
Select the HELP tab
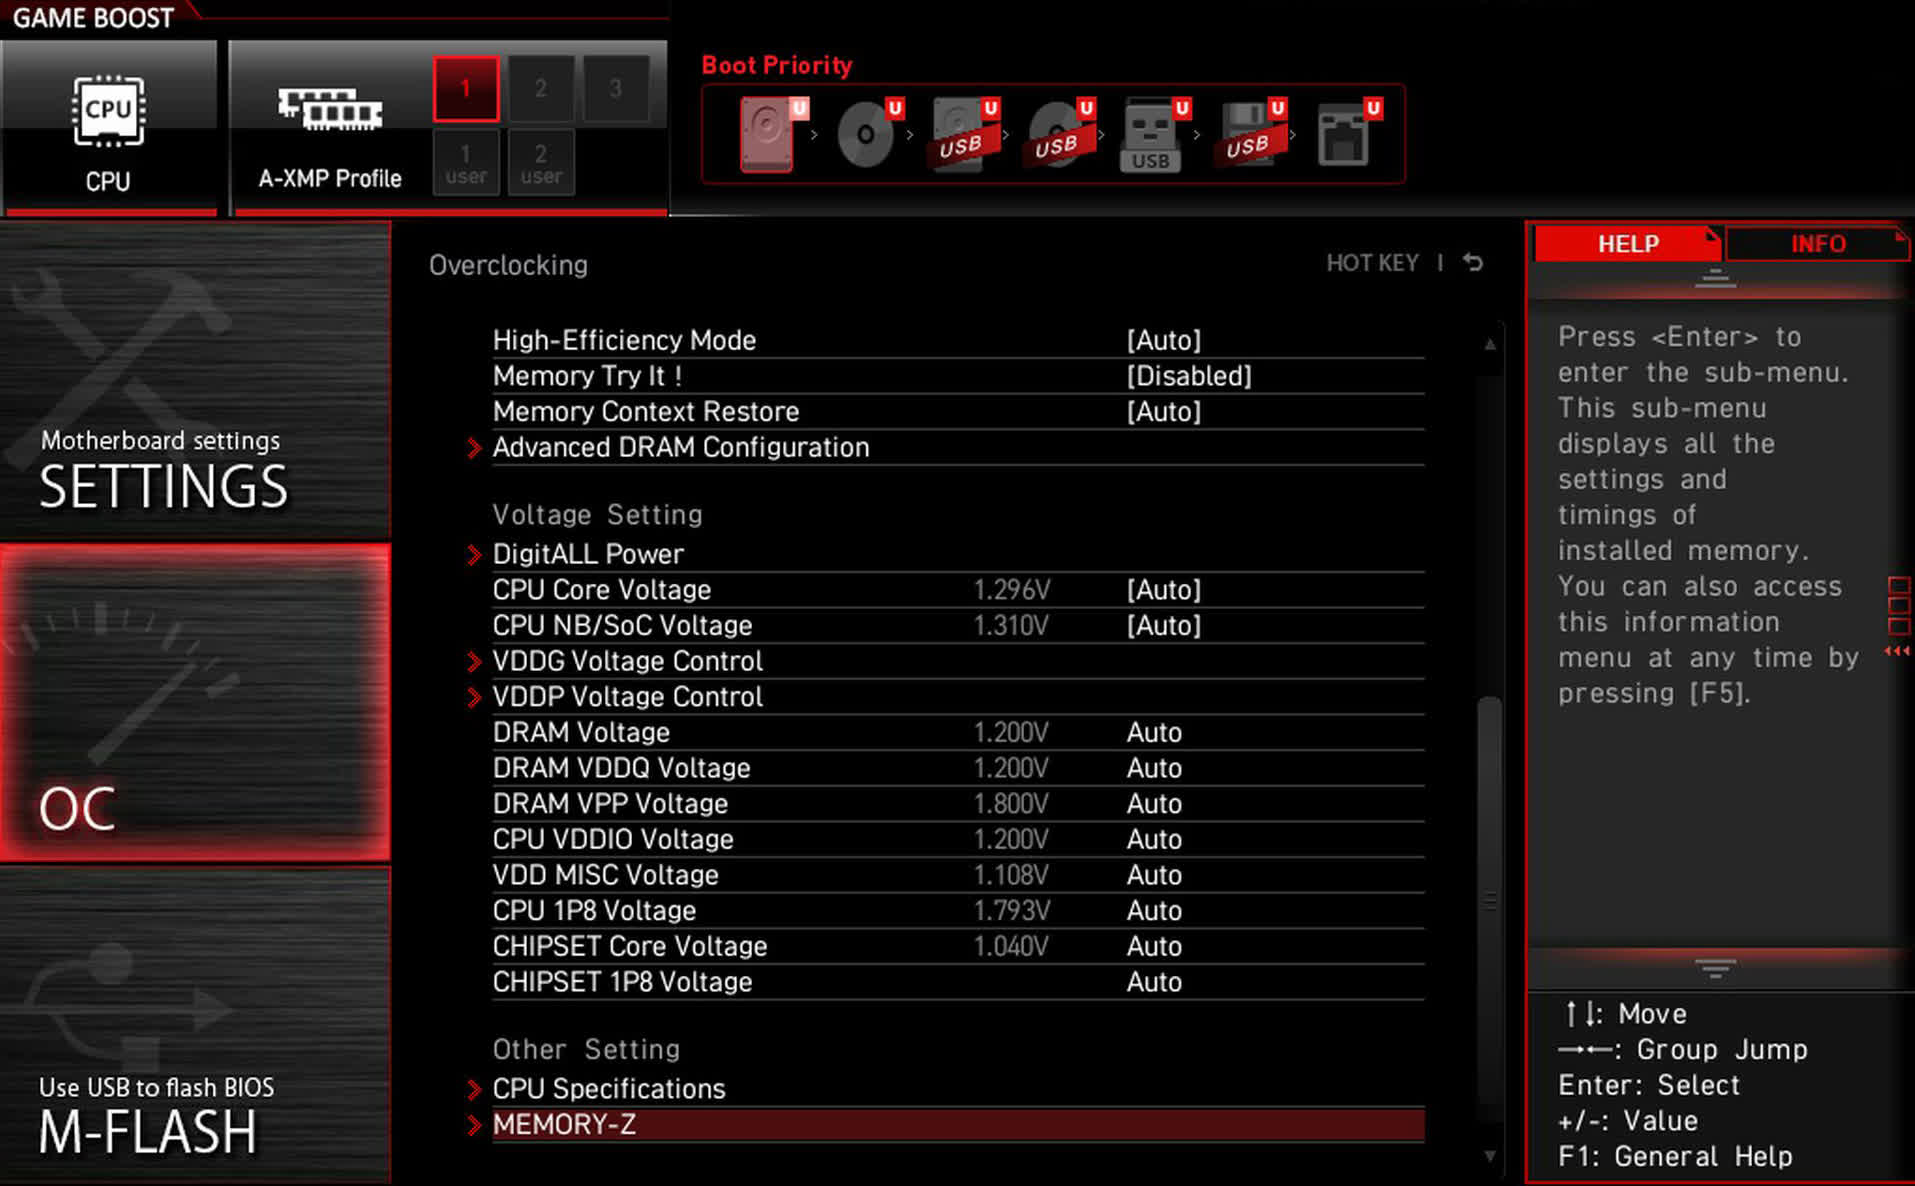coord(1626,244)
